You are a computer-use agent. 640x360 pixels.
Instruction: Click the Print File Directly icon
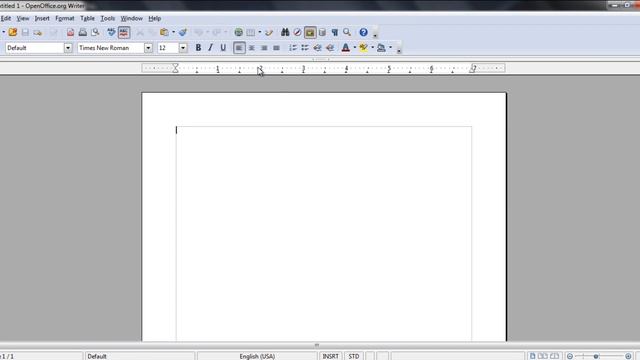coord(83,32)
